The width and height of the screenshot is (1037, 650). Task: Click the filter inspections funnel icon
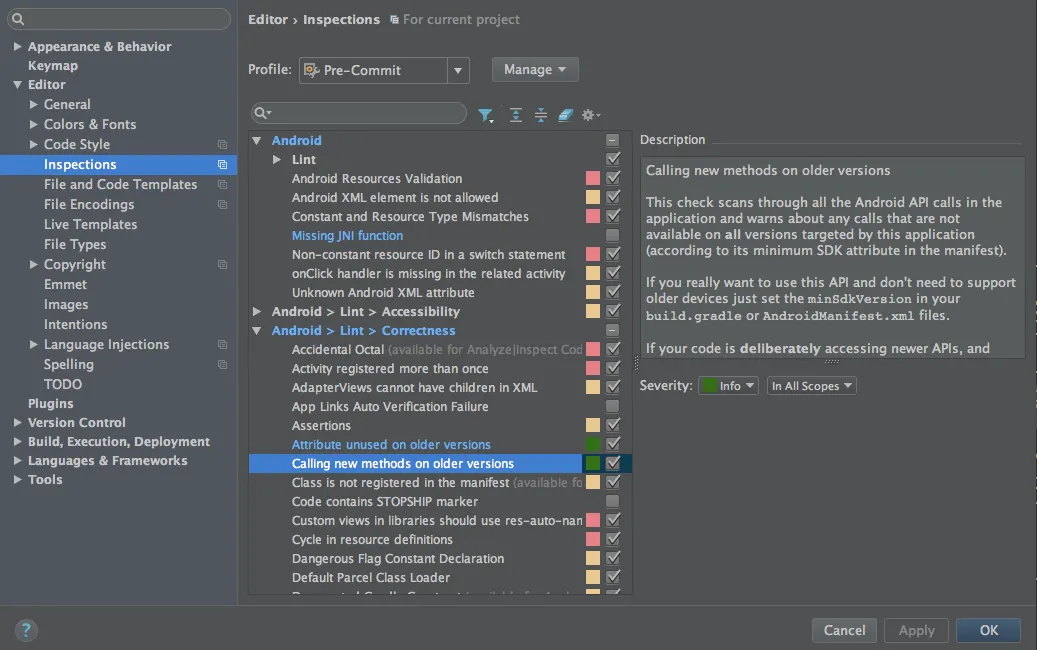pos(485,115)
